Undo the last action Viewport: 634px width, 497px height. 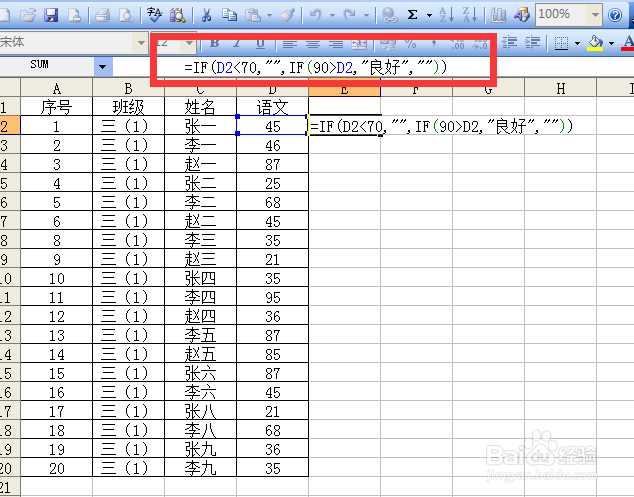(x=315, y=15)
